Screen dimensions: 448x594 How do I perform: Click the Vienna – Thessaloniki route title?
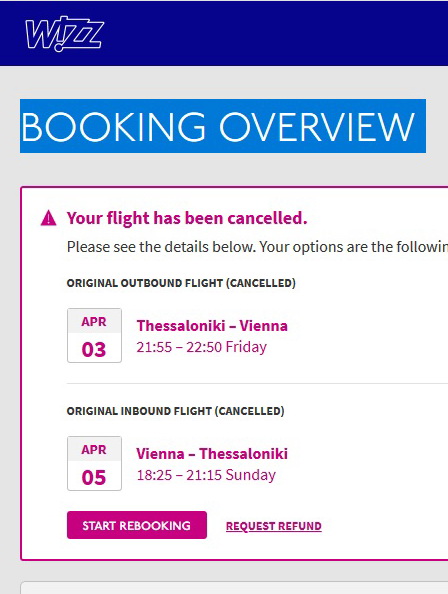(x=212, y=454)
